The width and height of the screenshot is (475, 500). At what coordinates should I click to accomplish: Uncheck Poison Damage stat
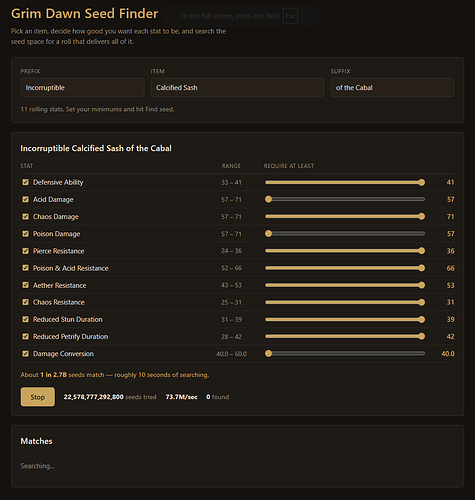tap(25, 234)
